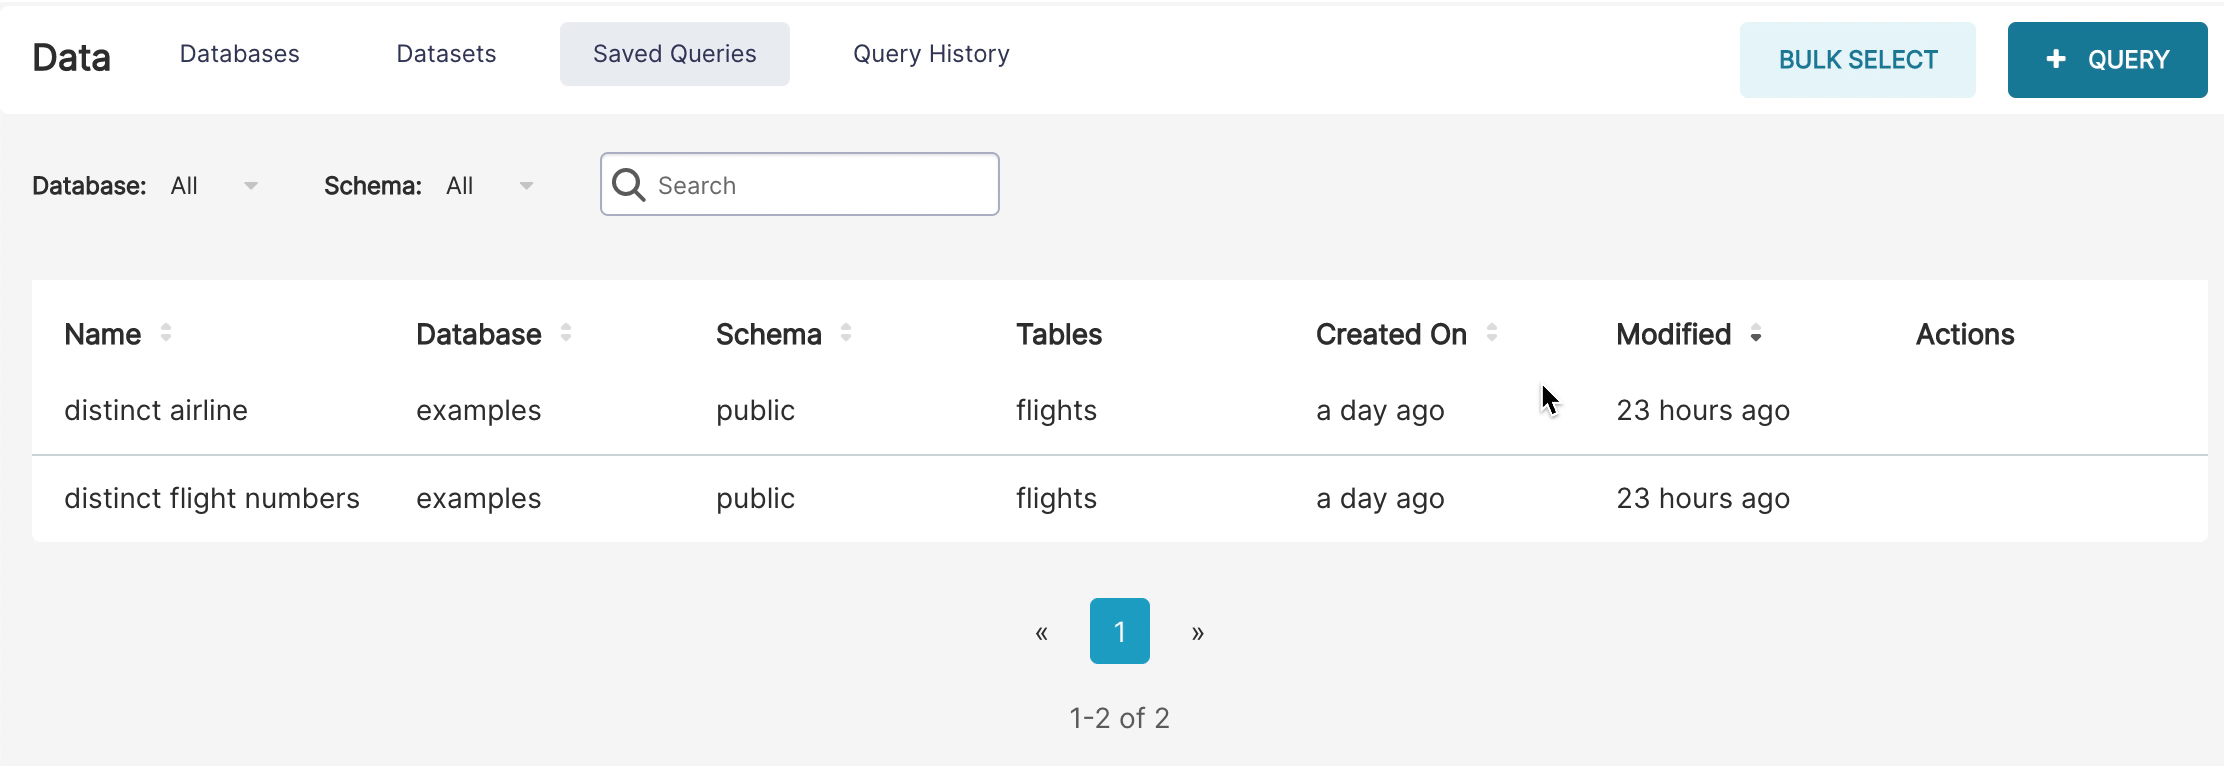The width and height of the screenshot is (2224, 766).
Task: Switch to the Databases tab
Action: [240, 54]
